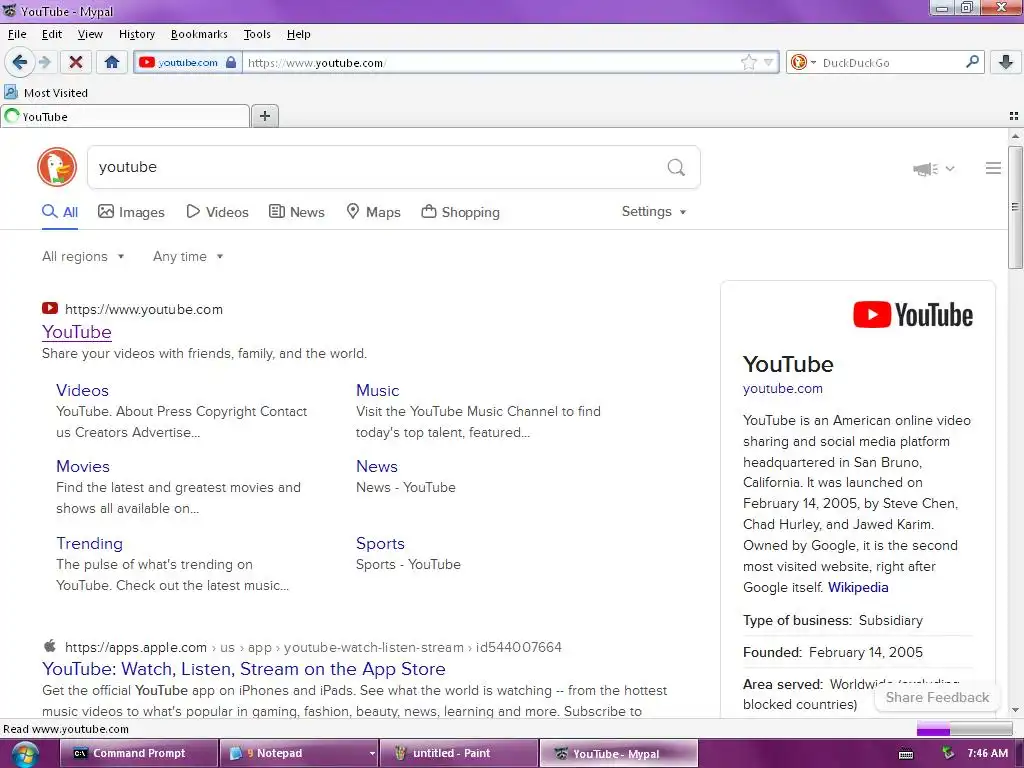Switch to Images results
This screenshot has height=768, width=1024.
(x=131, y=212)
